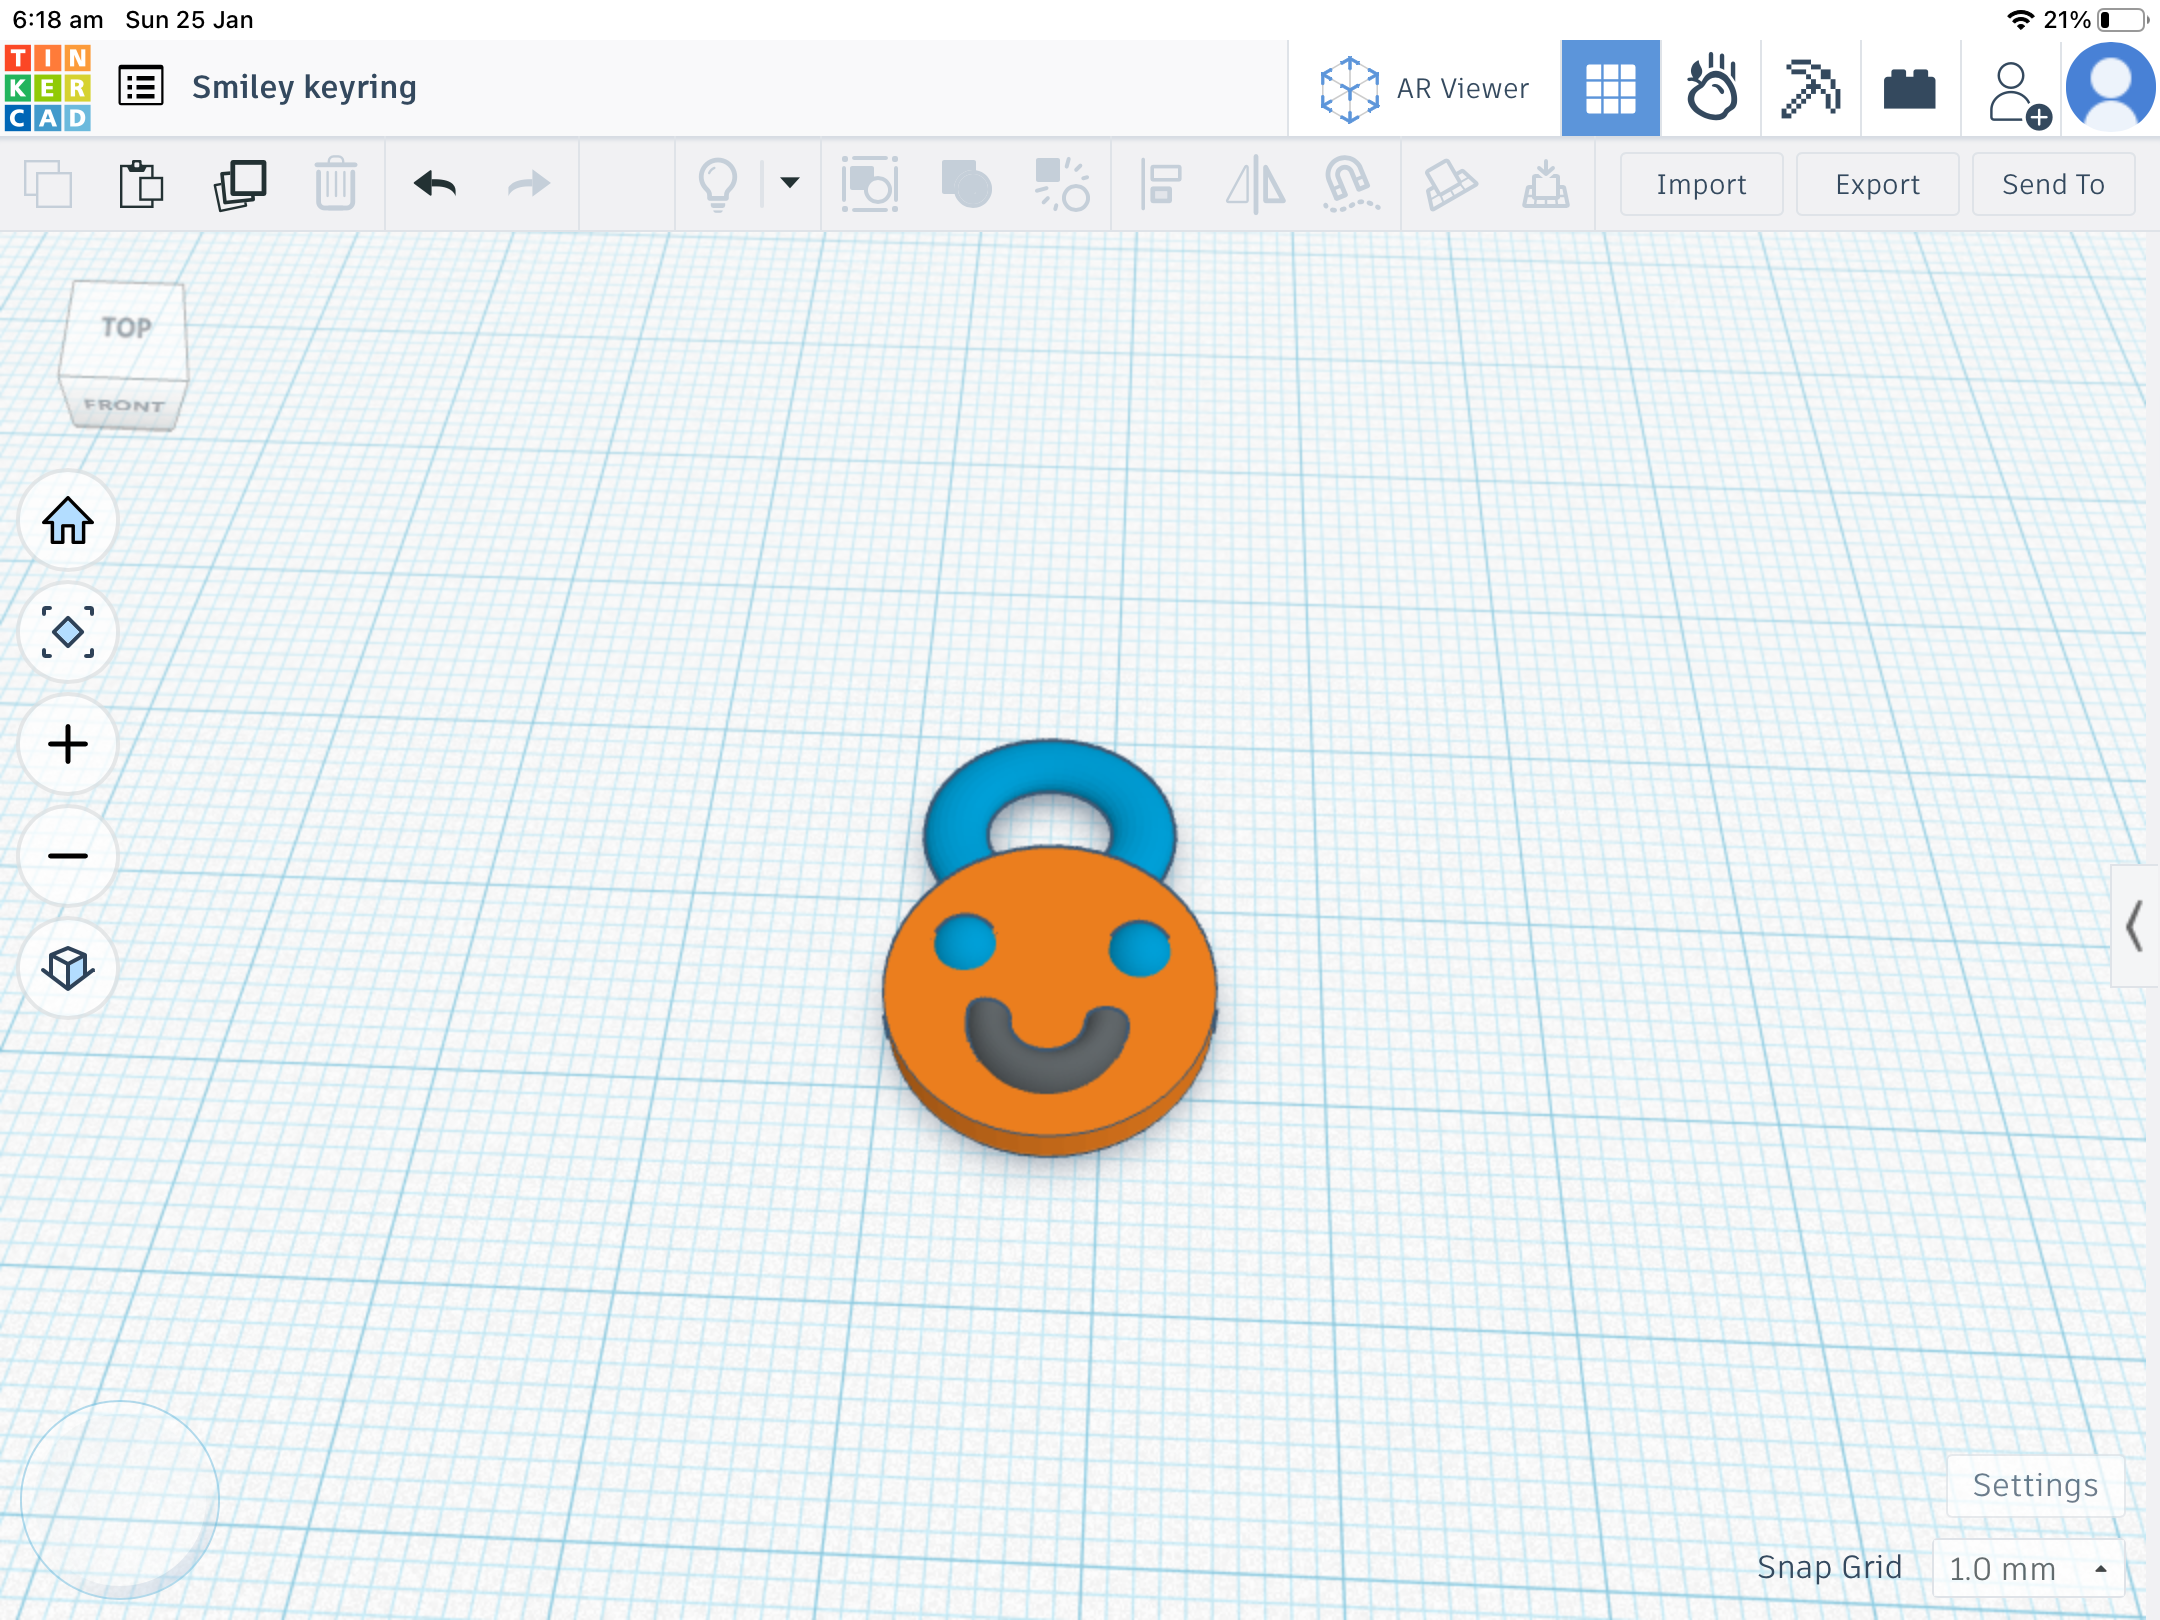Click the Copy tool
The width and height of the screenshot is (2160, 1620).
pyautogui.click(x=47, y=184)
